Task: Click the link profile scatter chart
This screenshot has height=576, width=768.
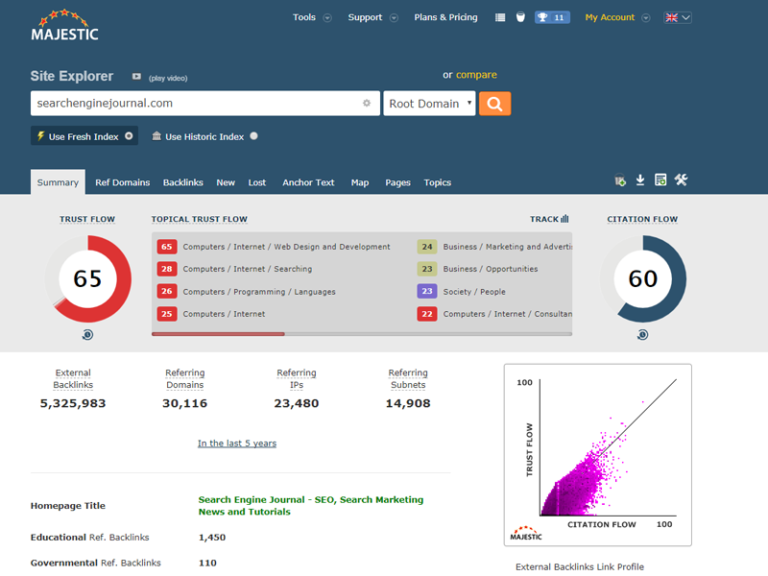Action: (598, 455)
